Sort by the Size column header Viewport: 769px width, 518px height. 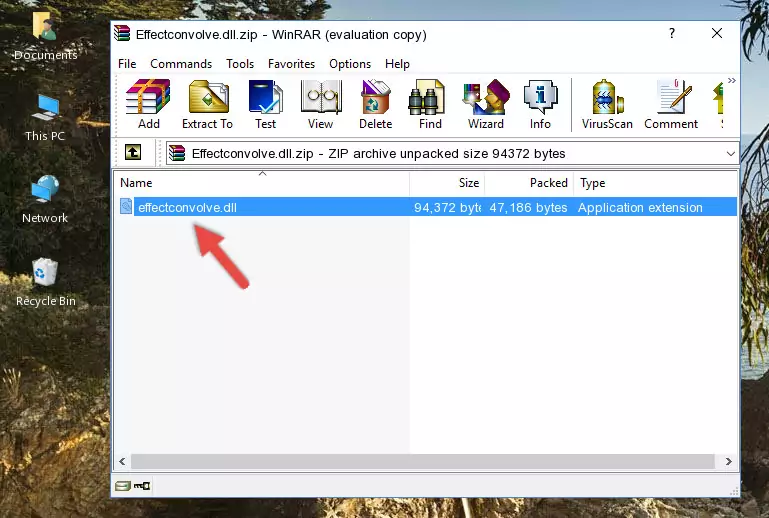[x=447, y=182]
